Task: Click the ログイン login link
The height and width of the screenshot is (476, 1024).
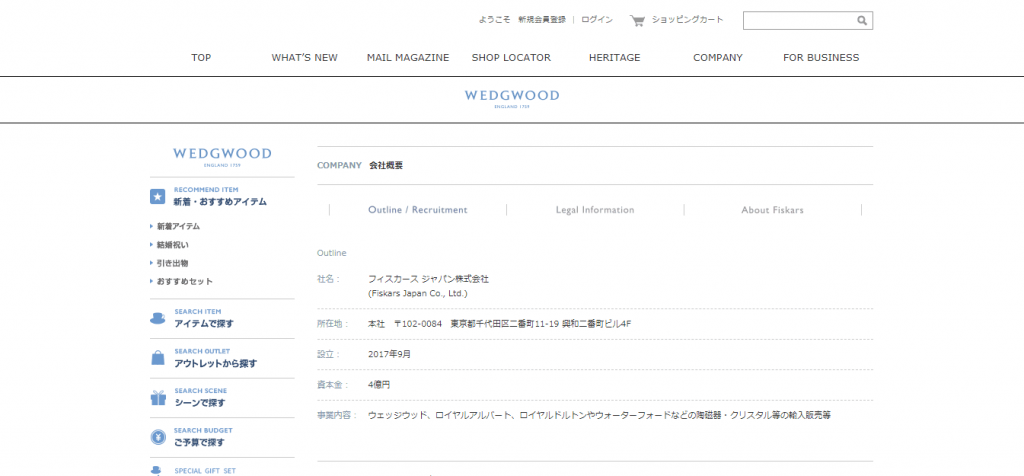Action: 597,20
